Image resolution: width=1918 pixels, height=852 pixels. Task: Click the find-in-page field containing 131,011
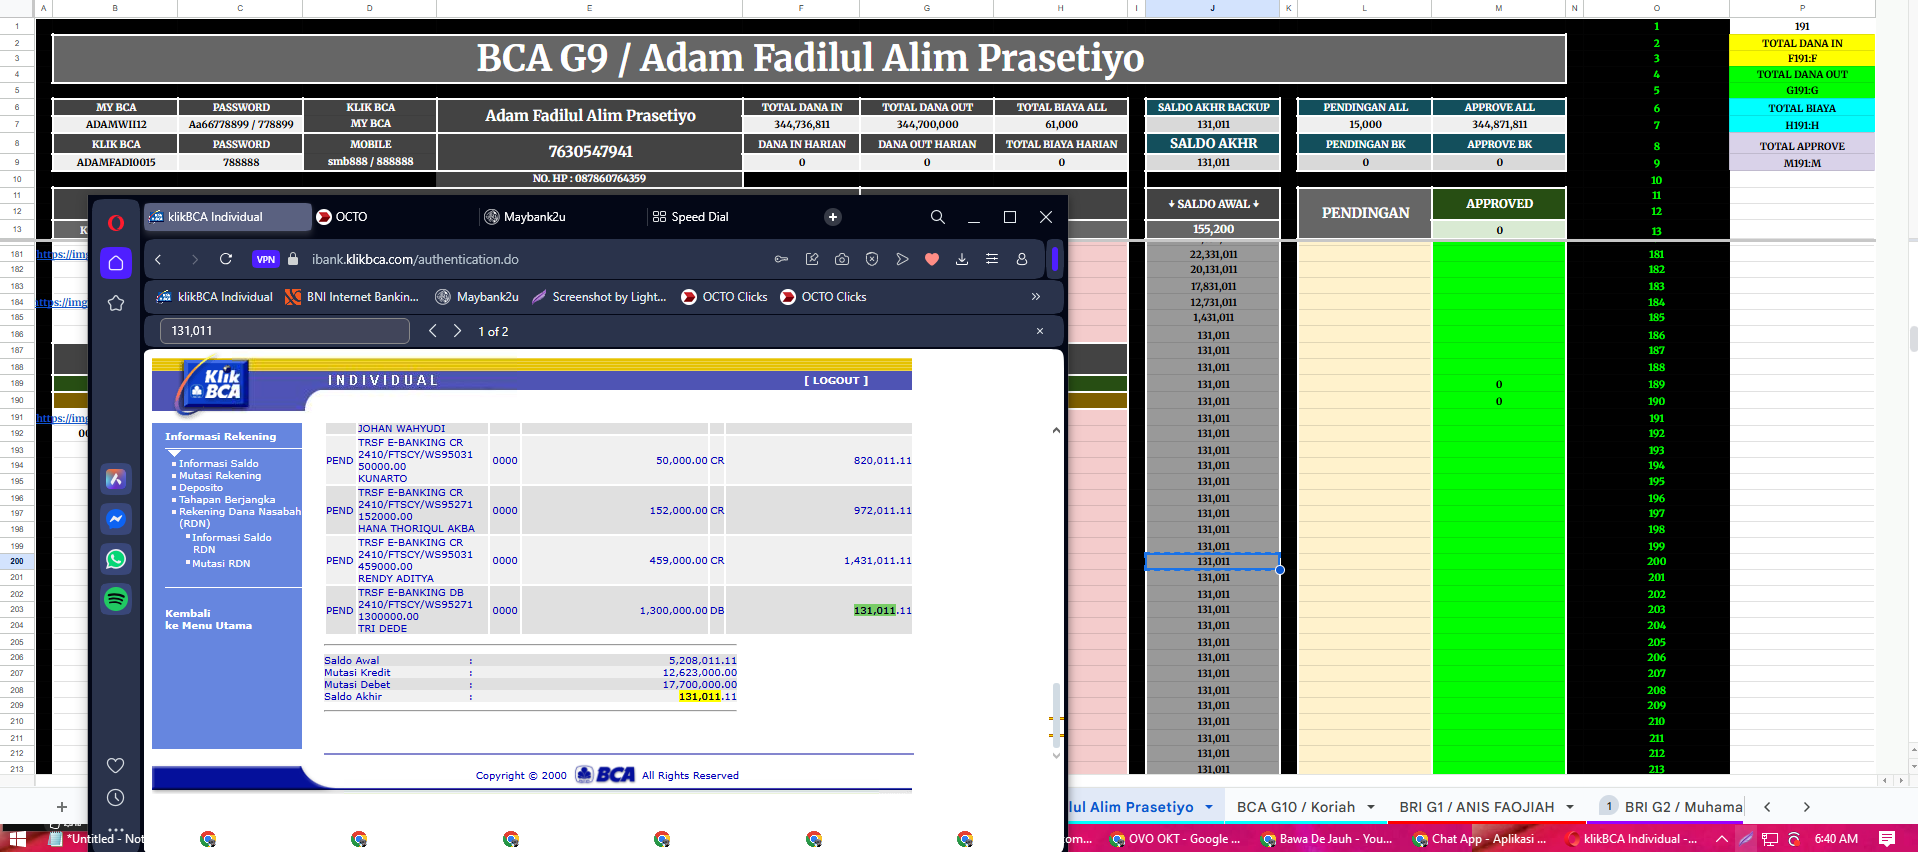point(285,331)
